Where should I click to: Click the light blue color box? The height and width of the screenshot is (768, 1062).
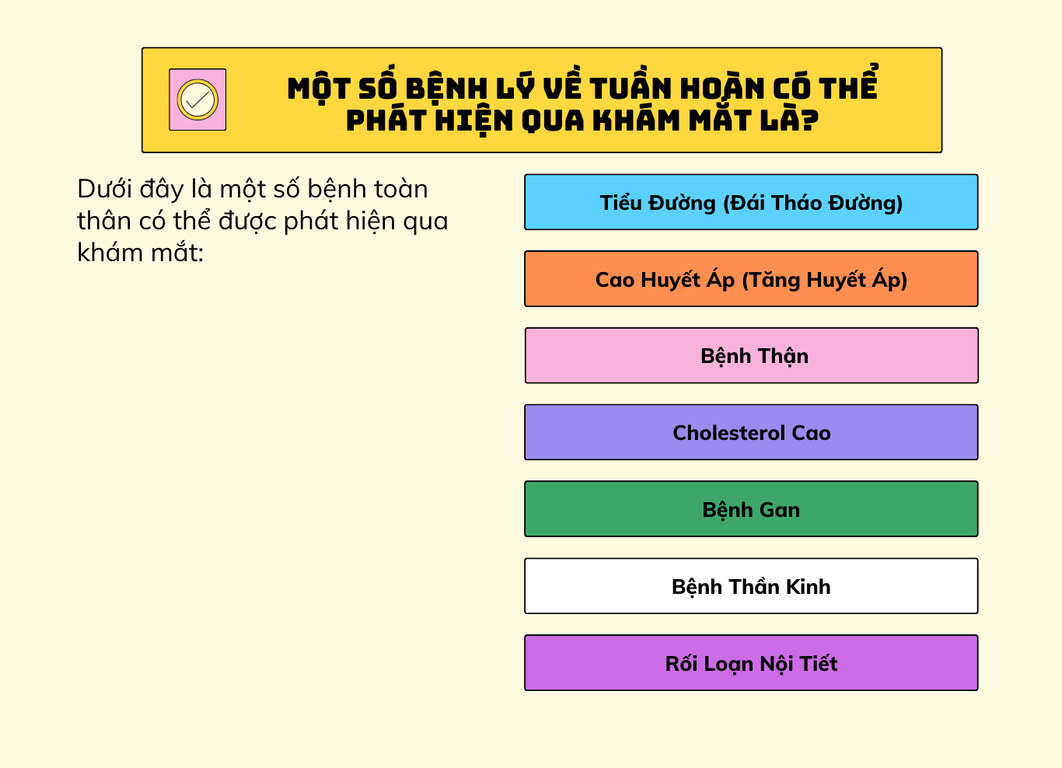pyautogui.click(x=751, y=202)
